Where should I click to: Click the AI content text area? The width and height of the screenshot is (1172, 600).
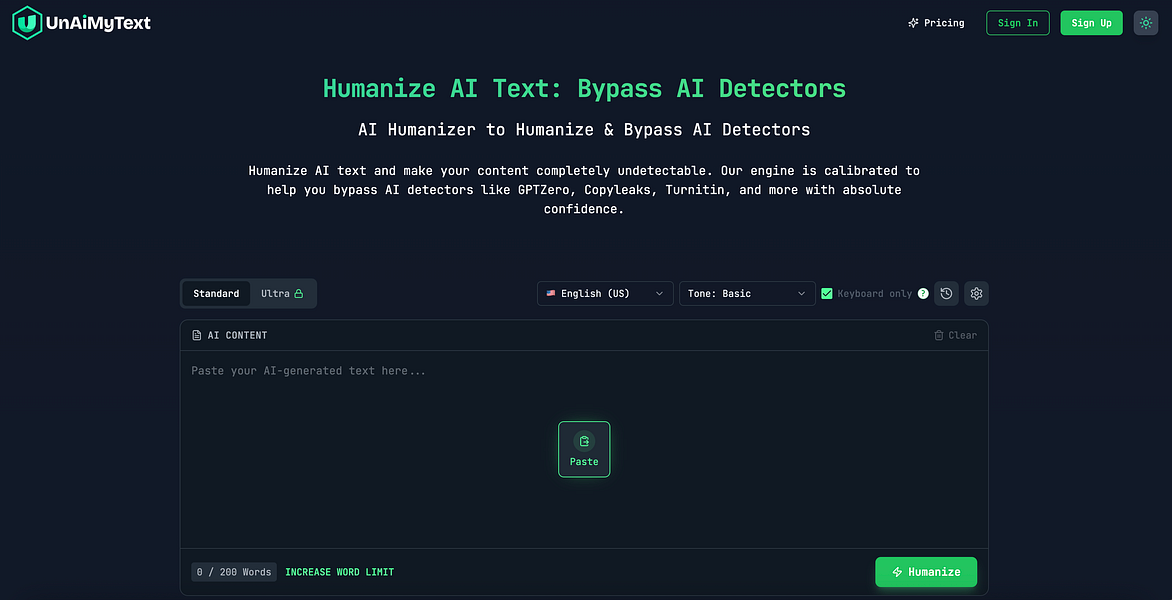(584, 449)
